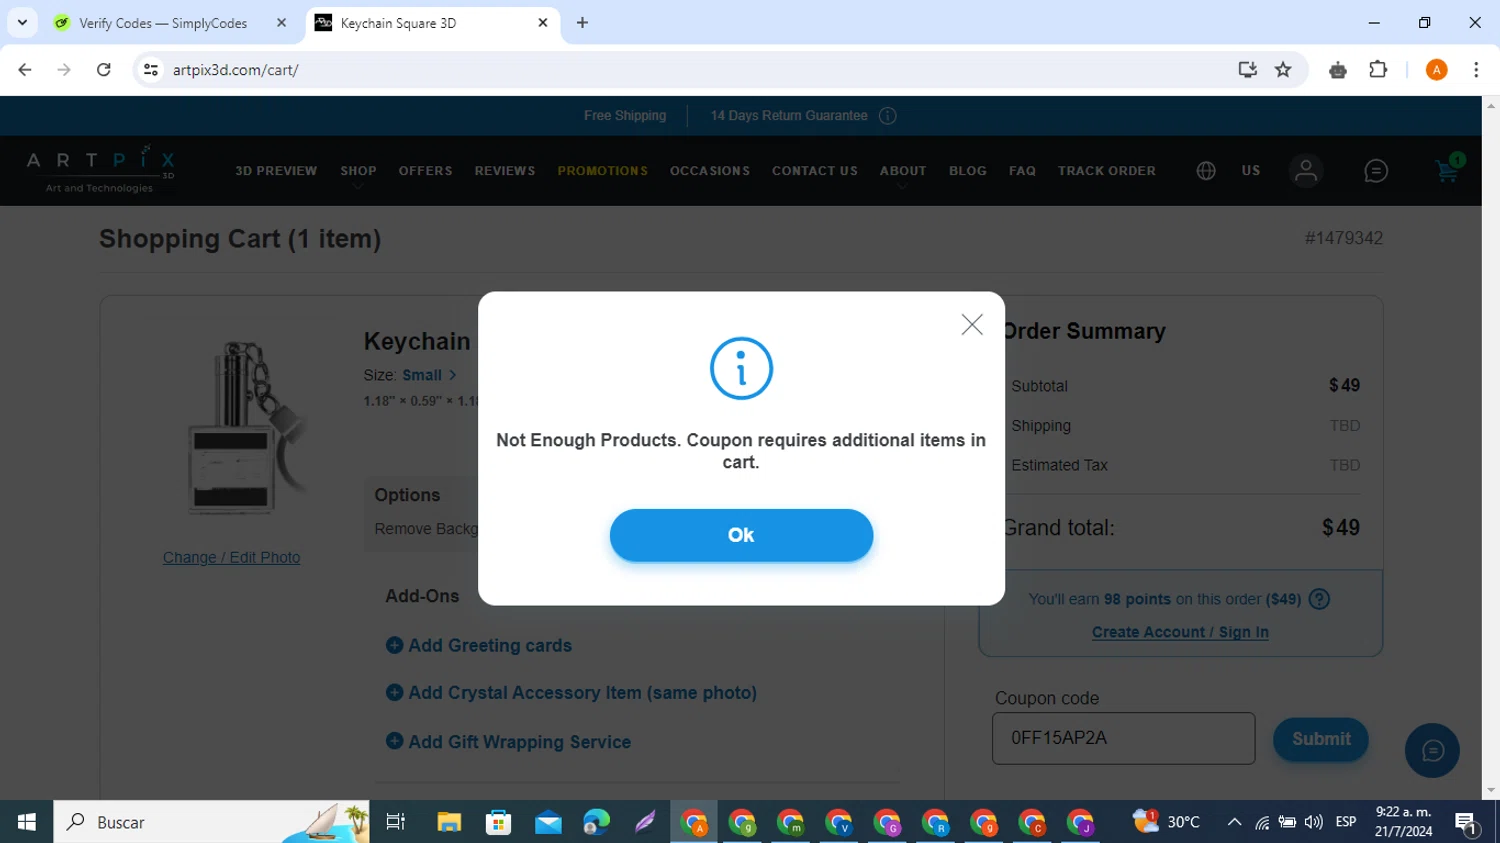Click the Buscar taskbar search box
Viewport: 1500px width, 843px height.
click(x=211, y=822)
